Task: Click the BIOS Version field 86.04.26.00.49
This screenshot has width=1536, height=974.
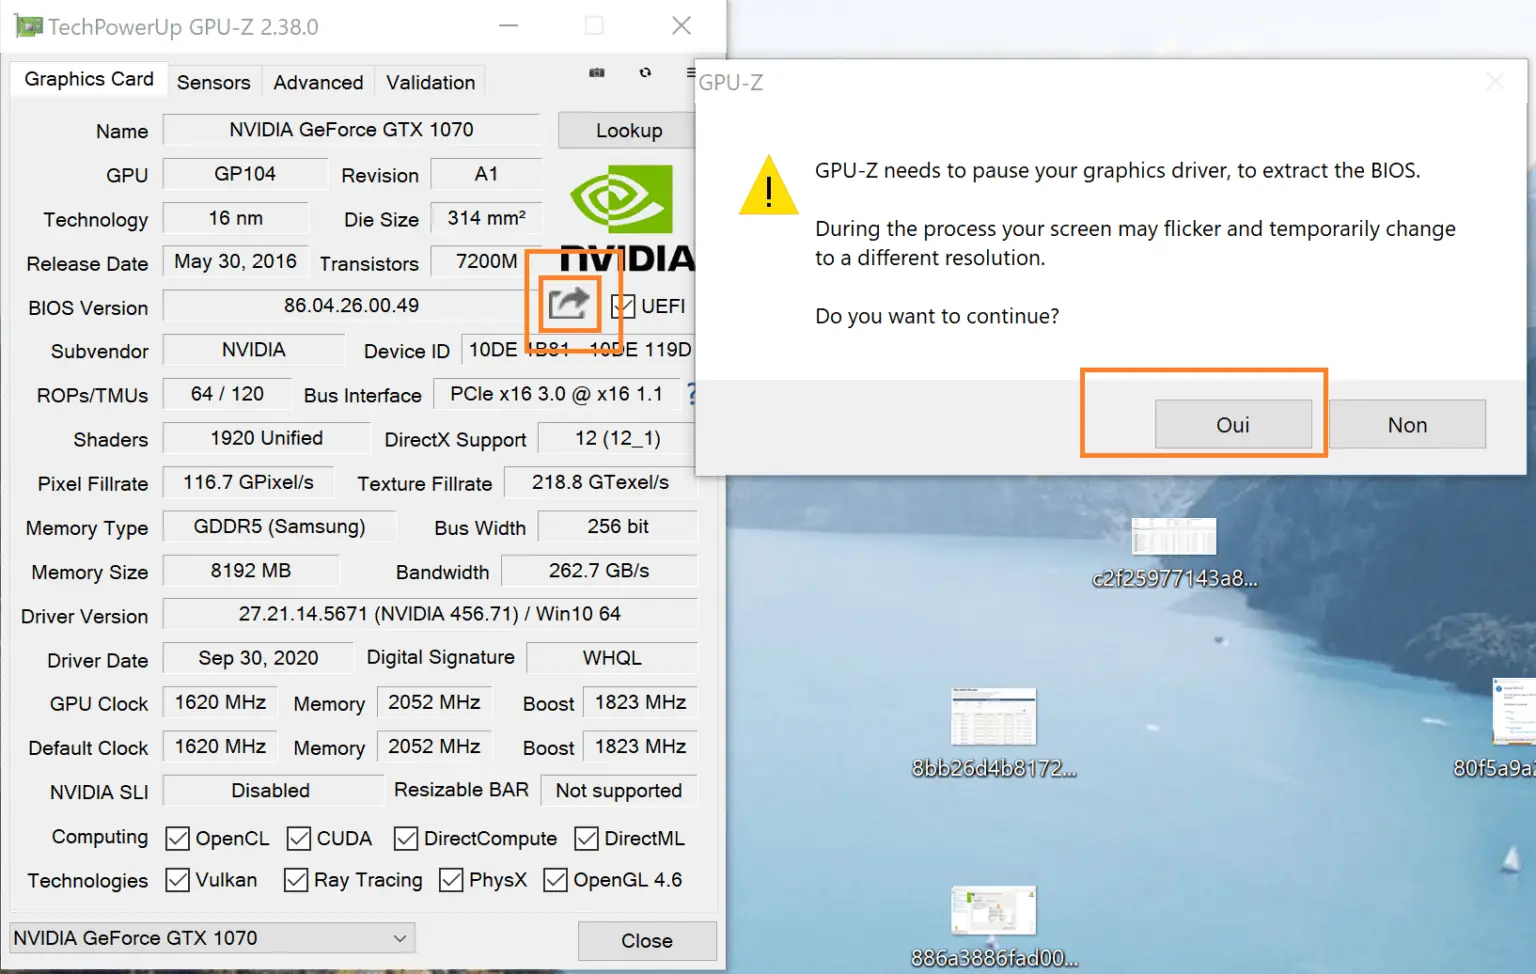Action: click(x=351, y=306)
